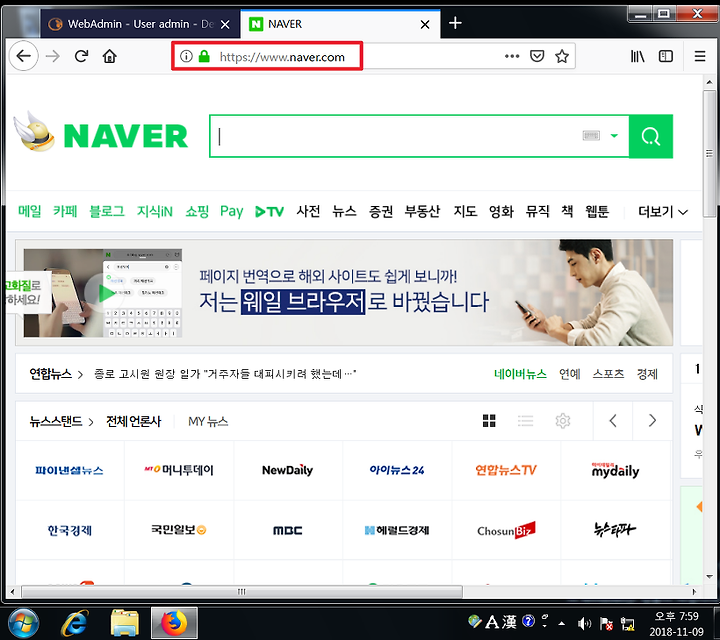720x640 pixels.
Task: Go to previous newsstand page arrow
Action: coord(613,421)
